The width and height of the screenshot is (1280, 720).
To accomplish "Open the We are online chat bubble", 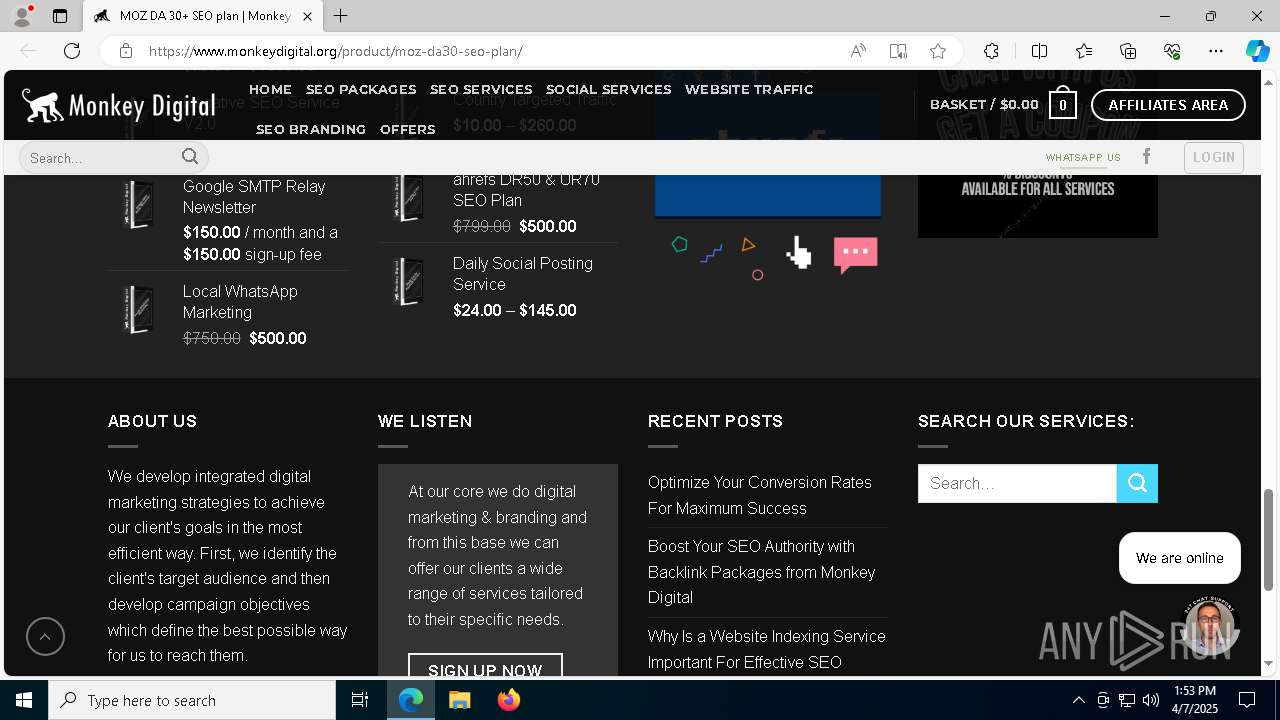I will click(x=1180, y=558).
